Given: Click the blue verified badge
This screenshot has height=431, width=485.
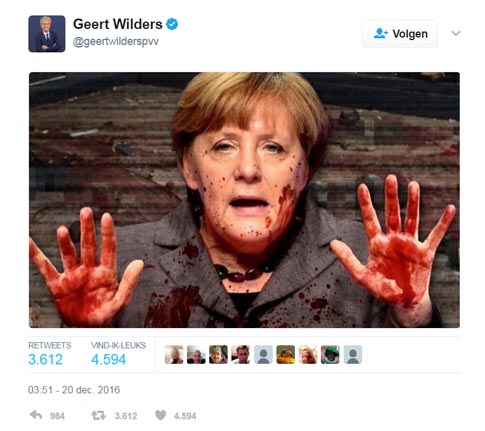Looking at the screenshot, I should (x=172, y=24).
